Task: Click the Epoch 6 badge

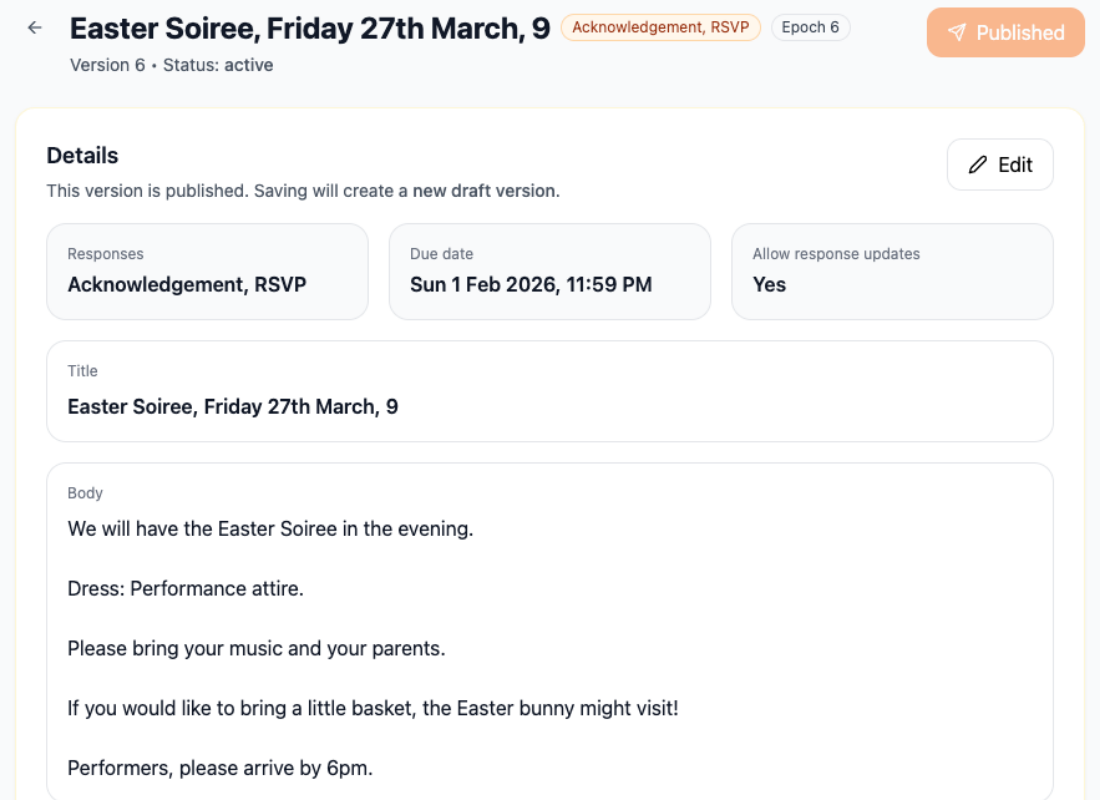Action: pos(810,27)
